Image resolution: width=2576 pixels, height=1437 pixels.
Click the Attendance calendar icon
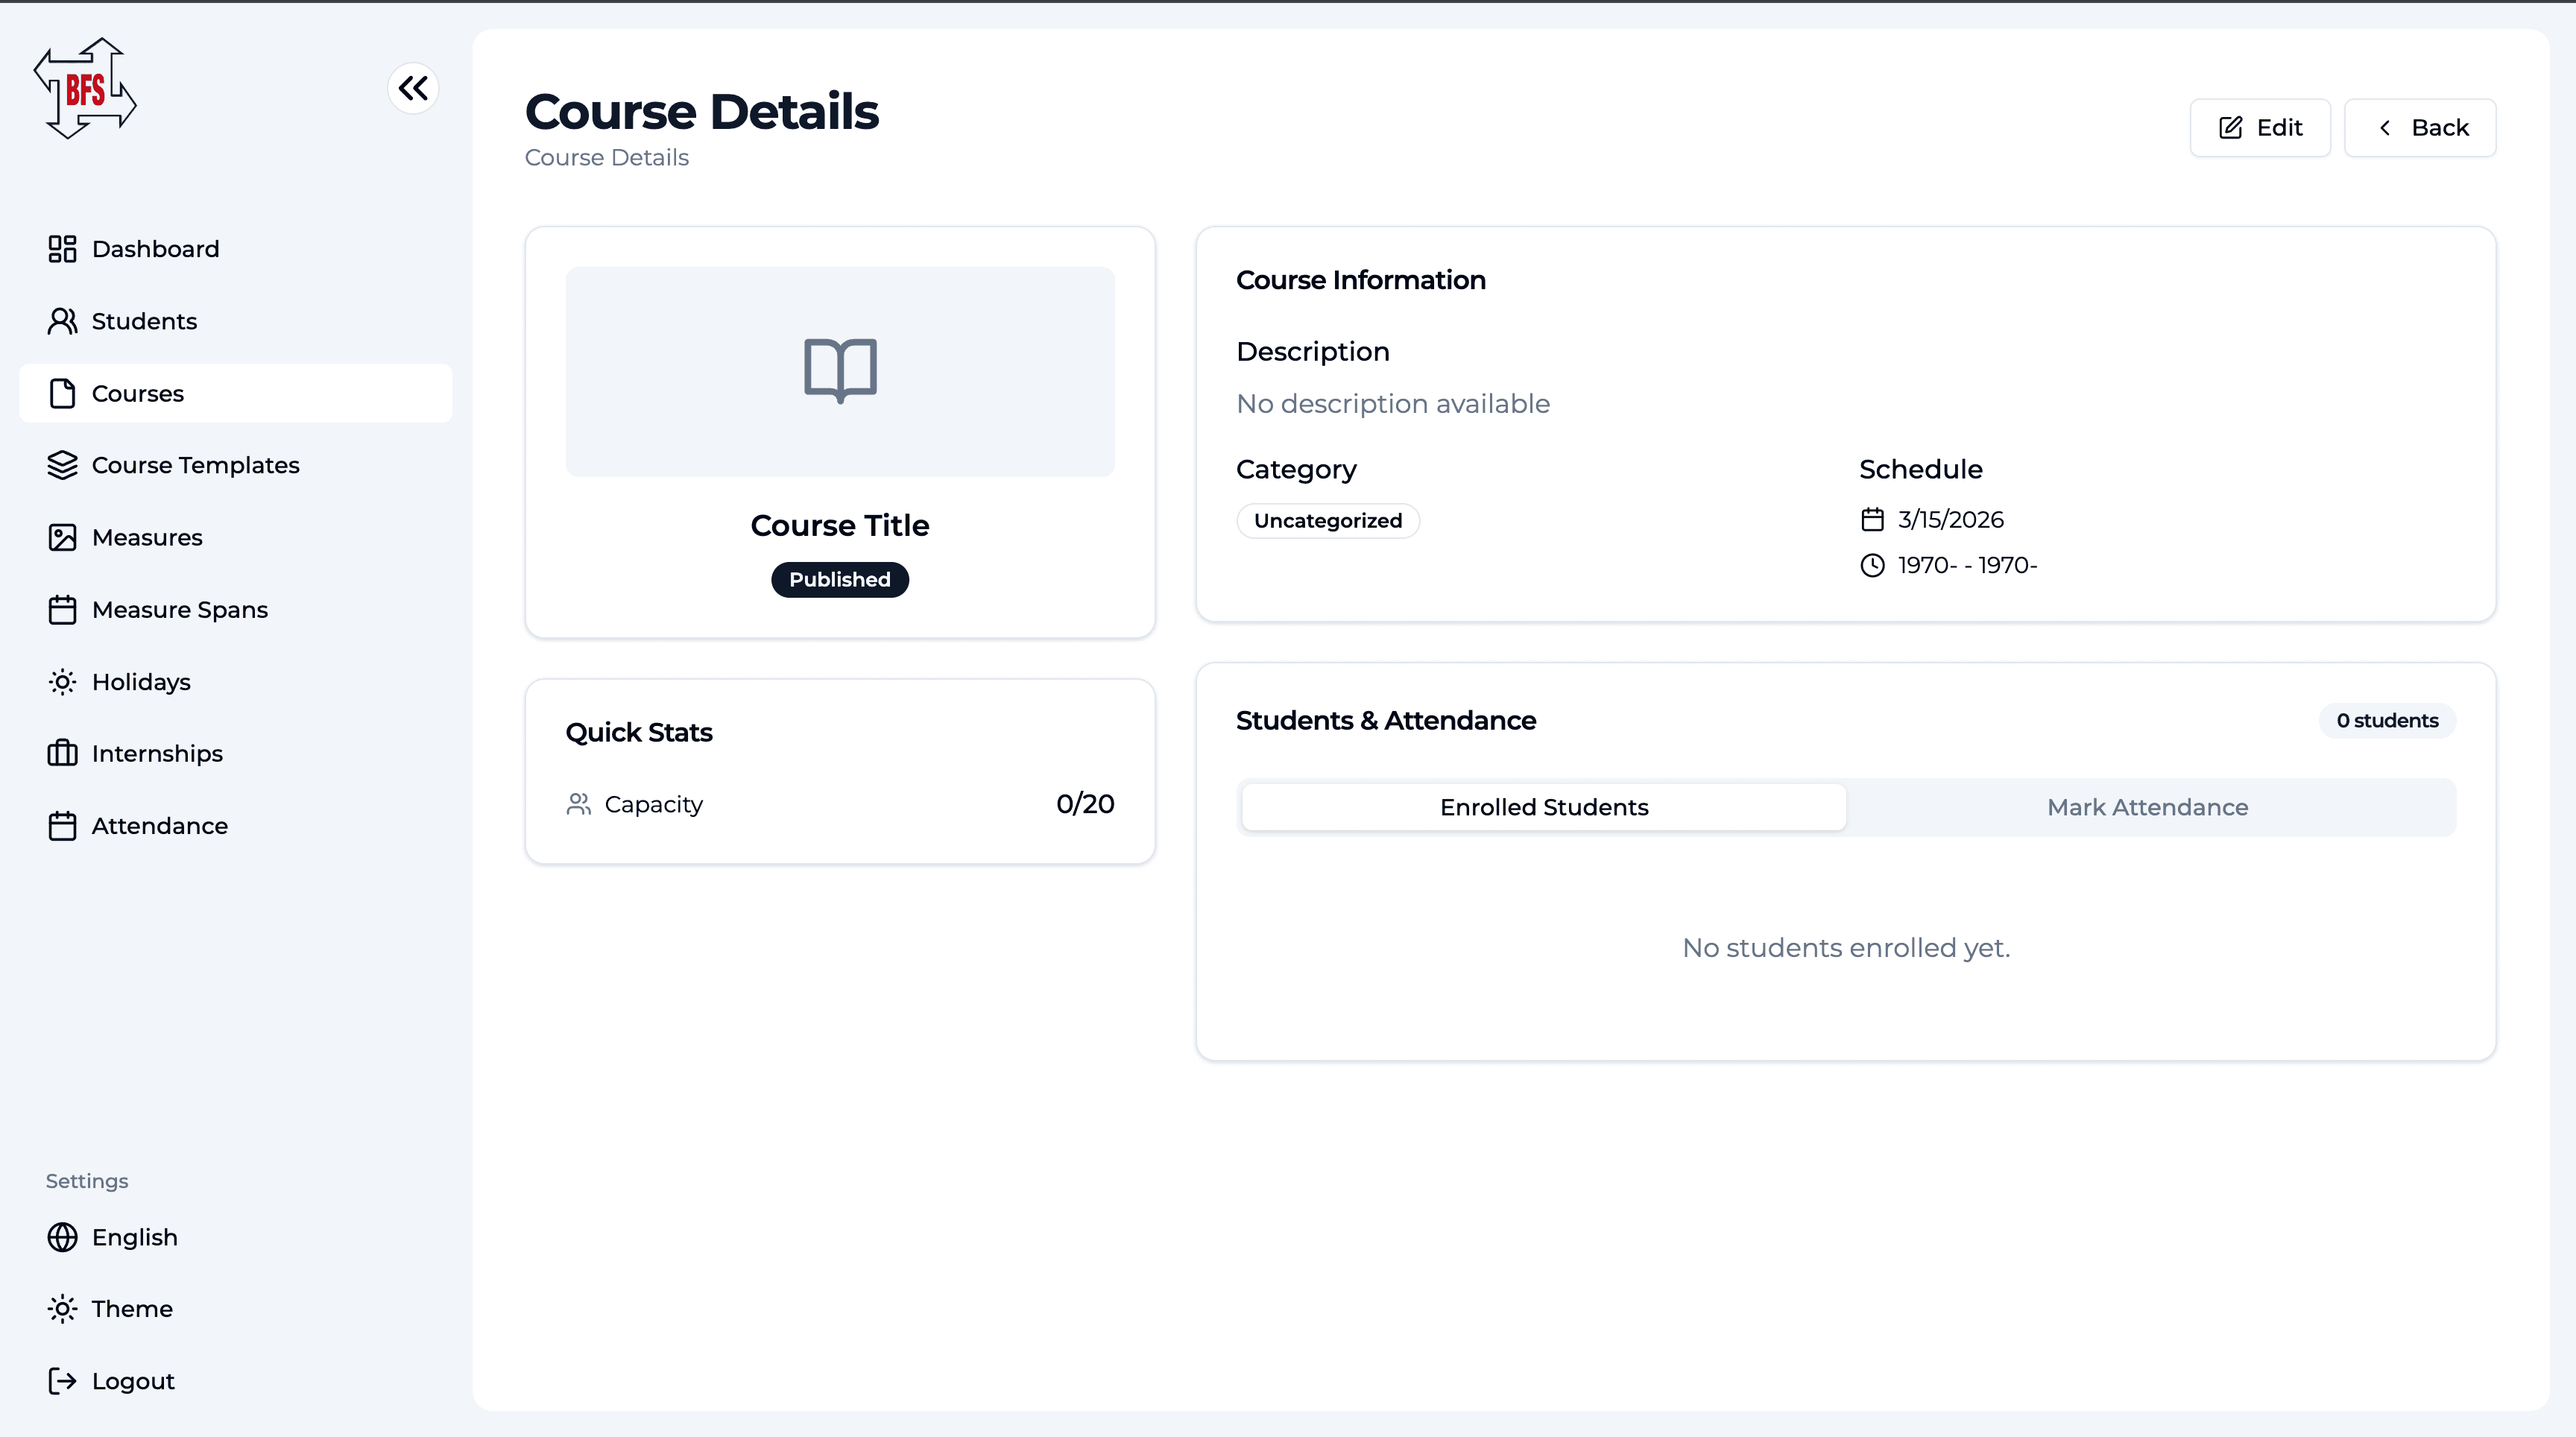(x=62, y=826)
